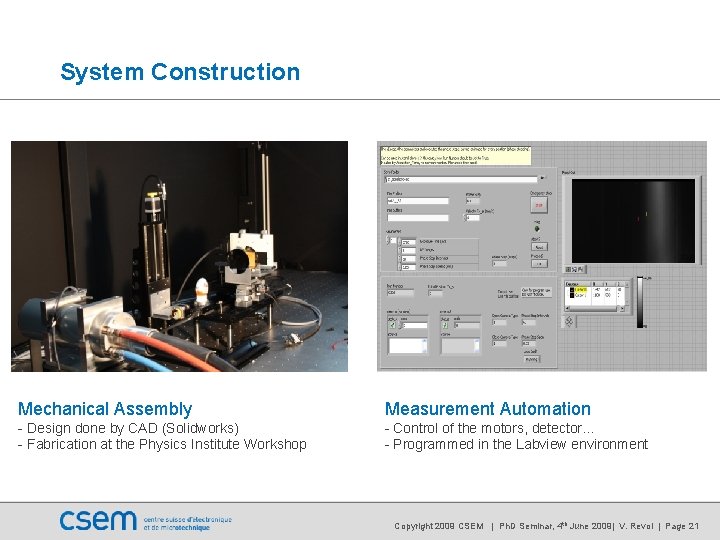Image resolution: width=720 pixels, height=540 pixels.
Task: Click the save path input field
Action: 461,180
